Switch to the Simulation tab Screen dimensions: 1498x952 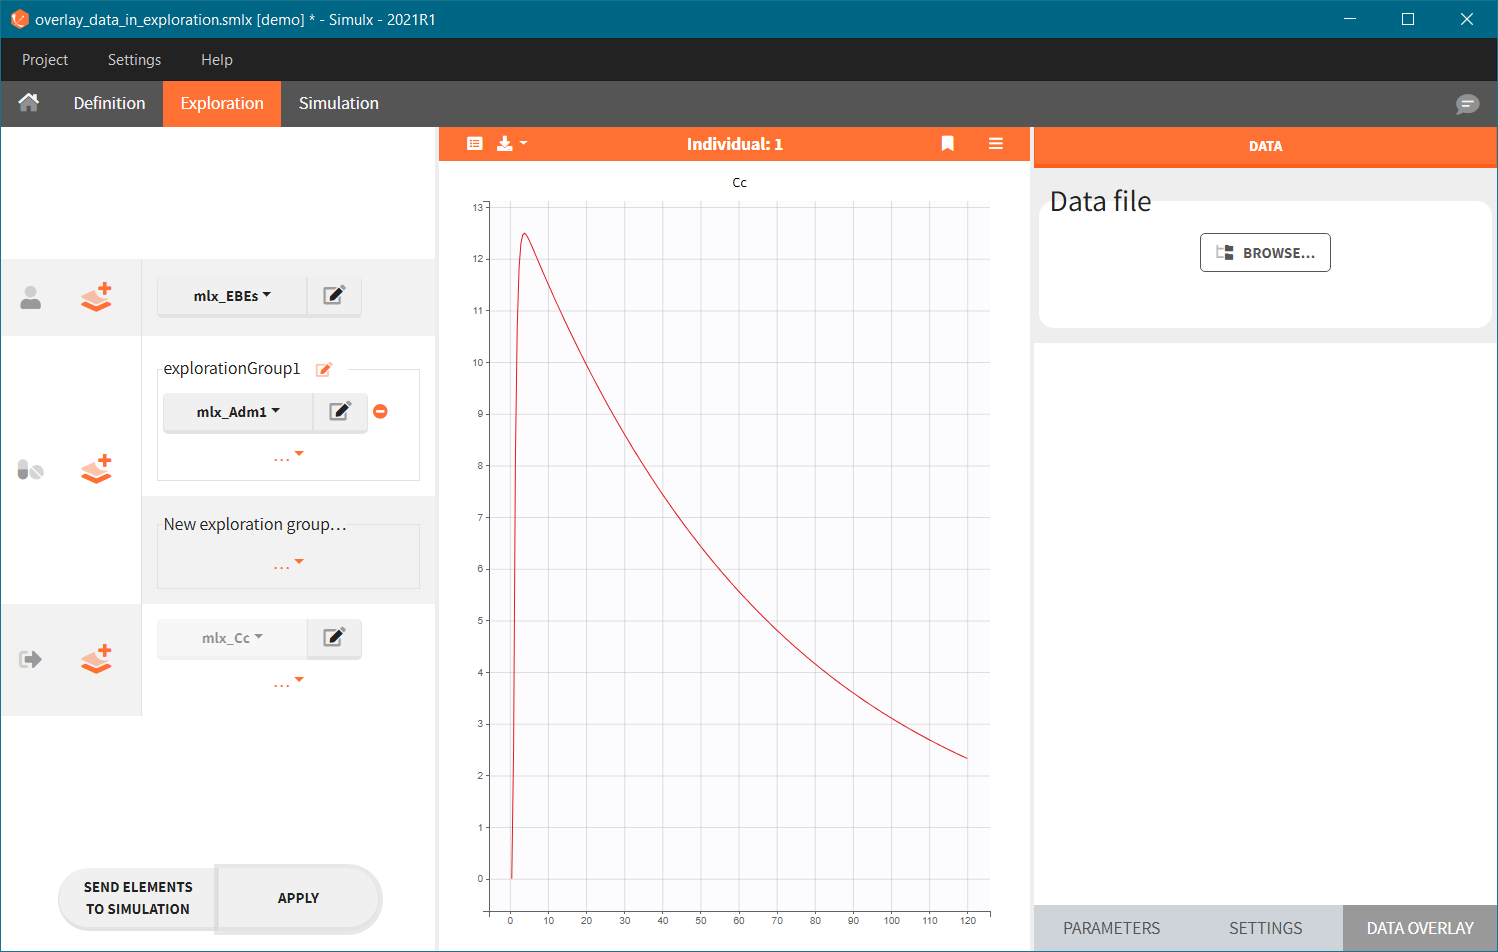(338, 103)
